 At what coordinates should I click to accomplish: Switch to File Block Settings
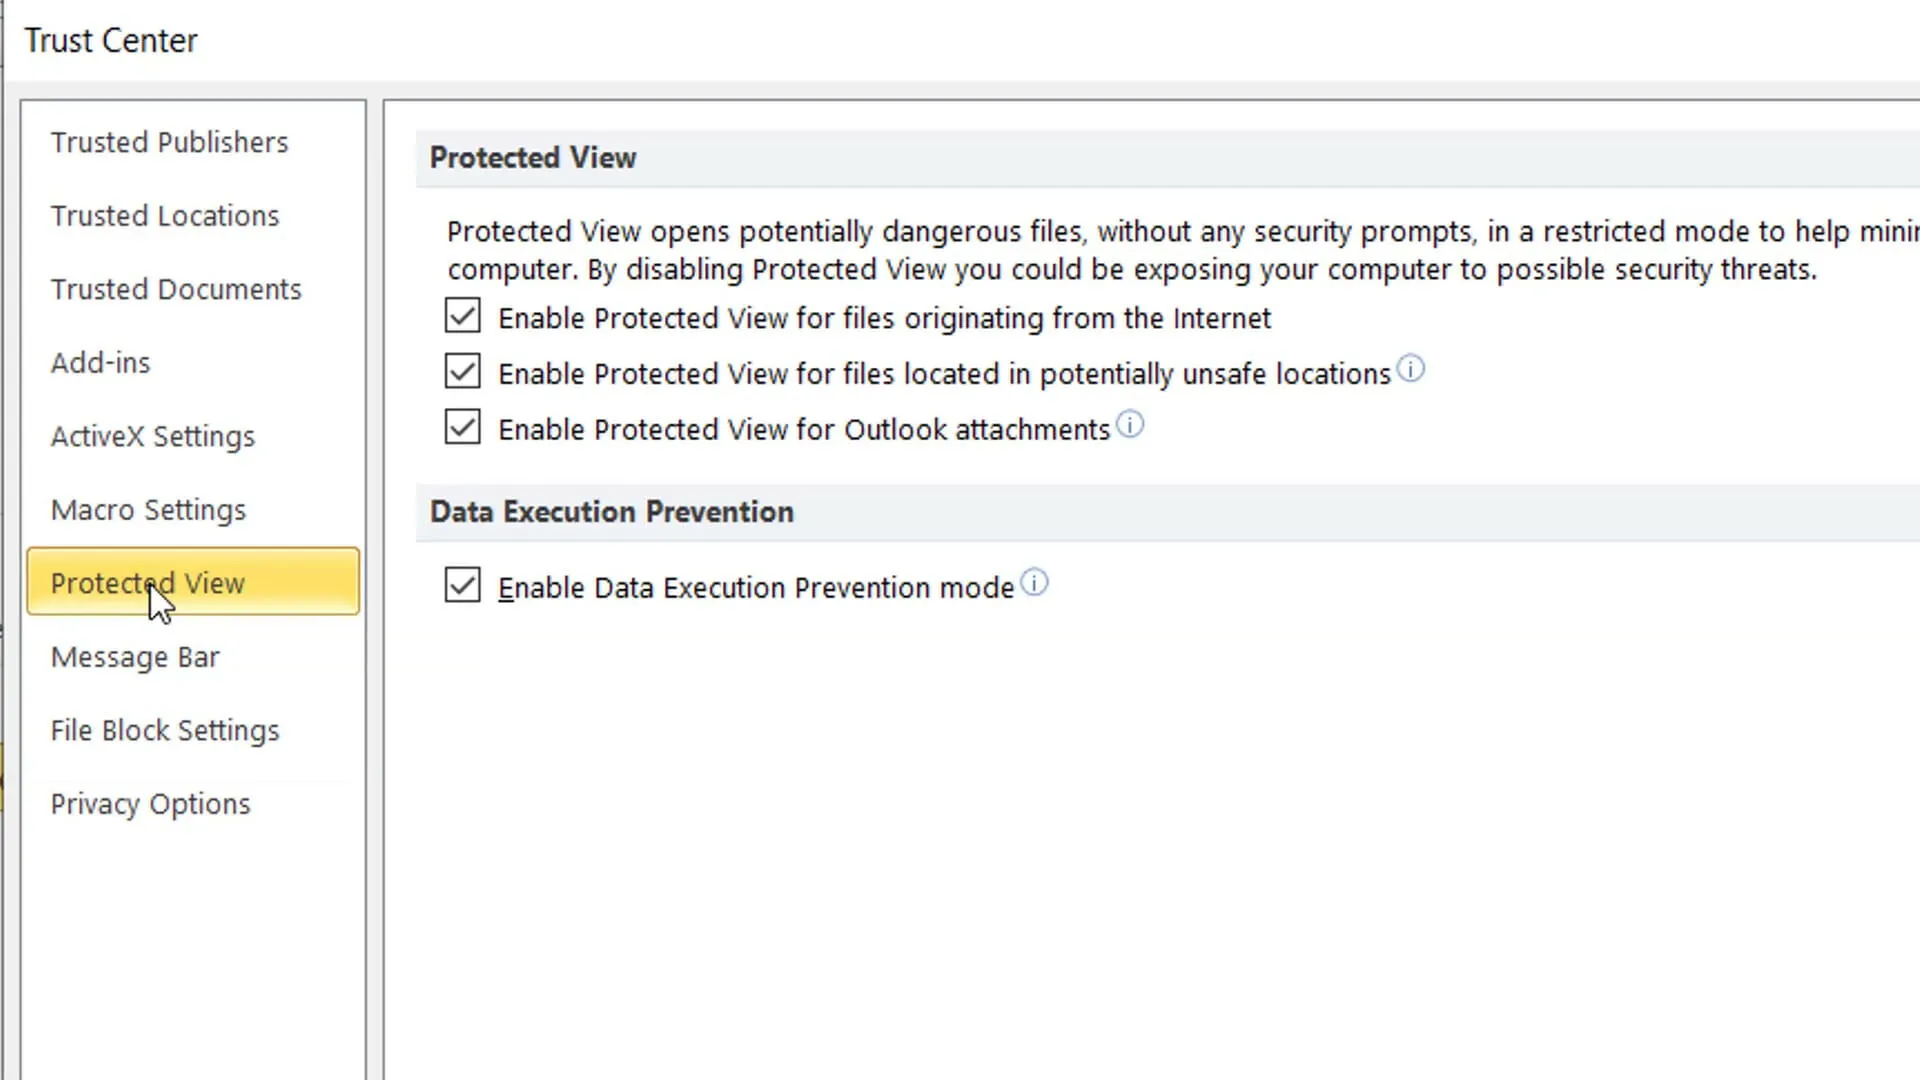[165, 731]
